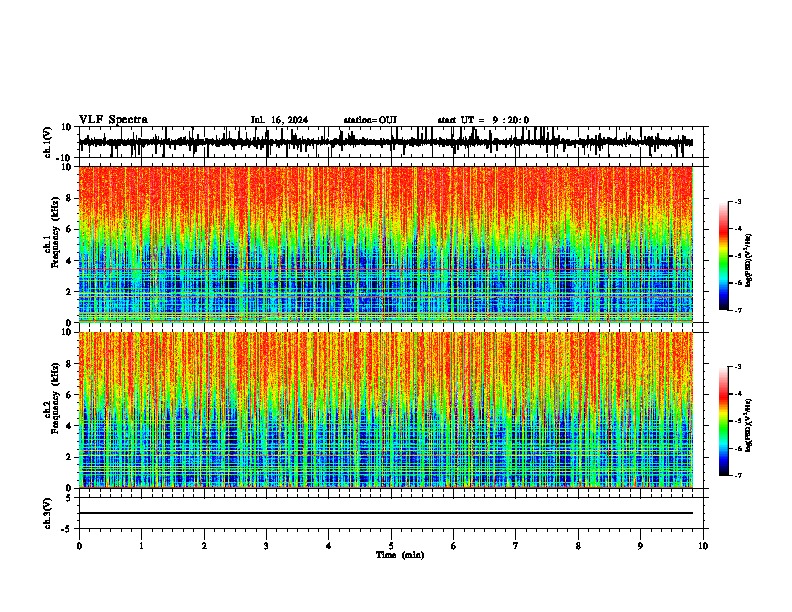Image resolution: width=792 pixels, height=612 pixels.
Task: Click the "ch.1(V)" waveform axis label
Action: (48, 142)
